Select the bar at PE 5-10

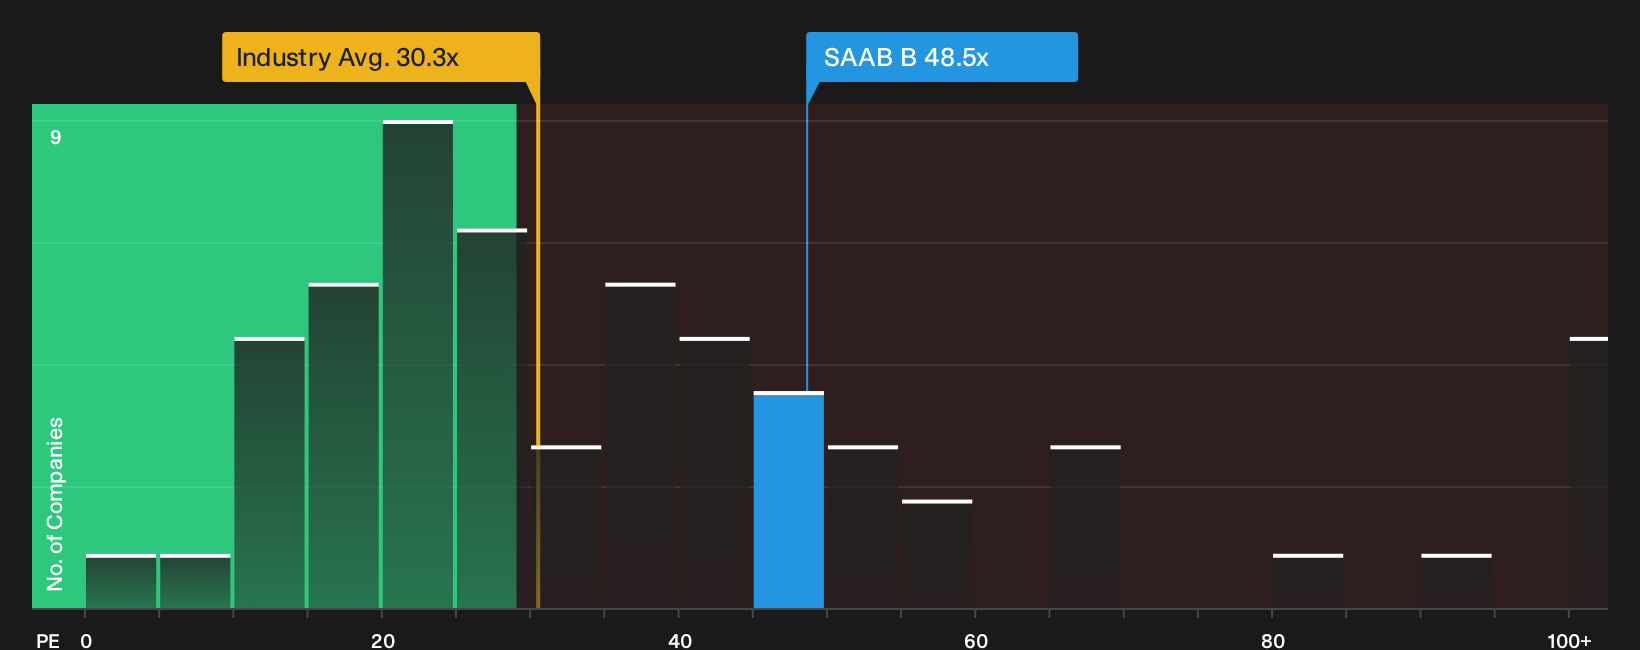click(195, 581)
